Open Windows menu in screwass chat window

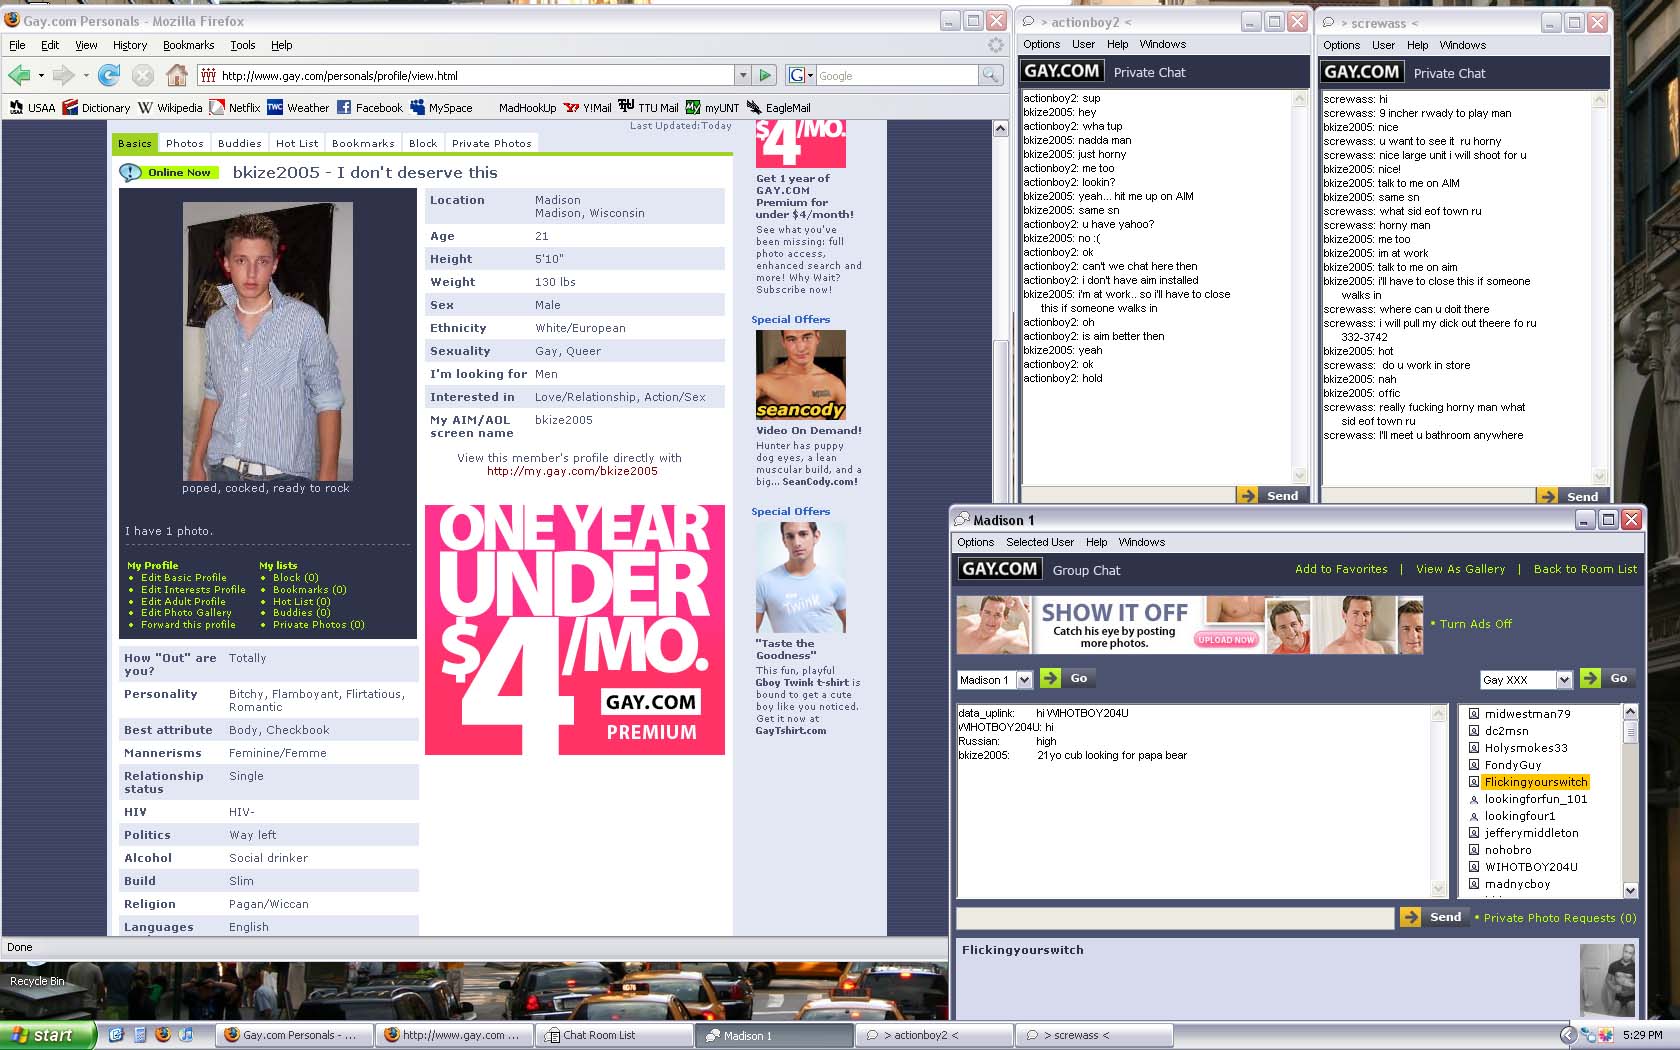tap(1462, 45)
